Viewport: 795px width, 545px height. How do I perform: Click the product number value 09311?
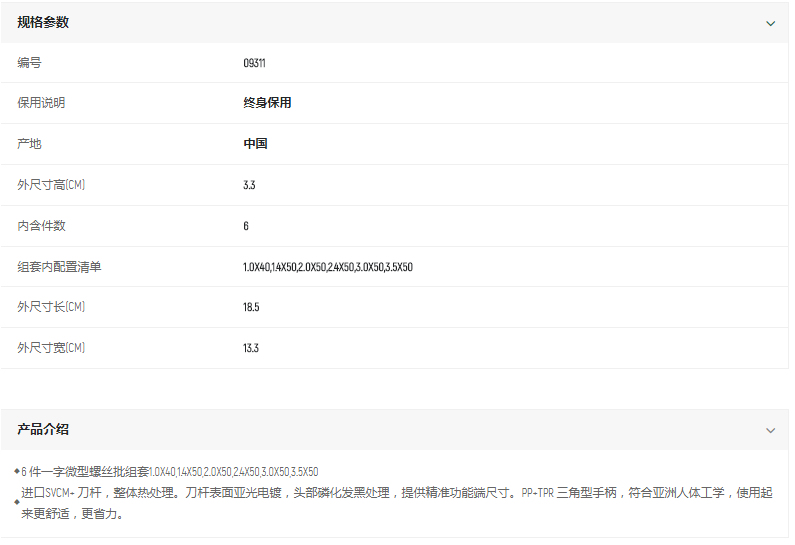pyautogui.click(x=254, y=63)
